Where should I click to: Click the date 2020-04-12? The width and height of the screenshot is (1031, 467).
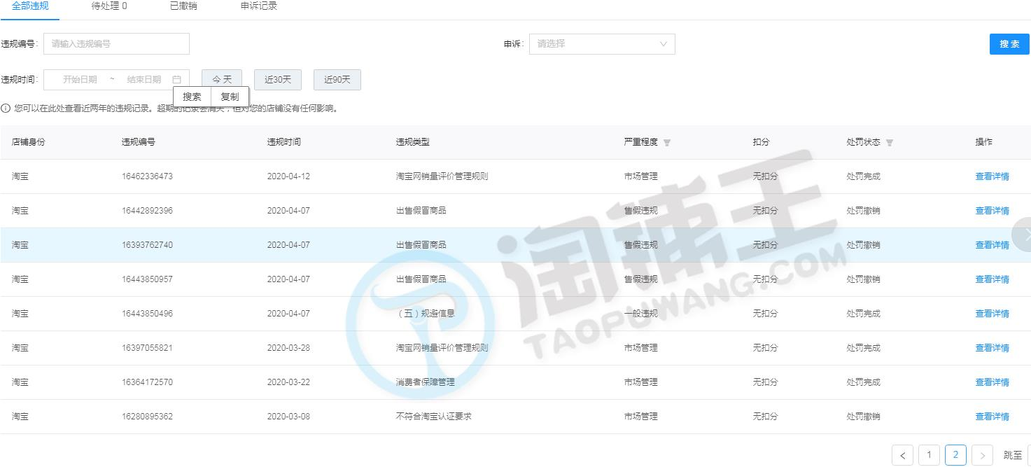click(x=288, y=177)
